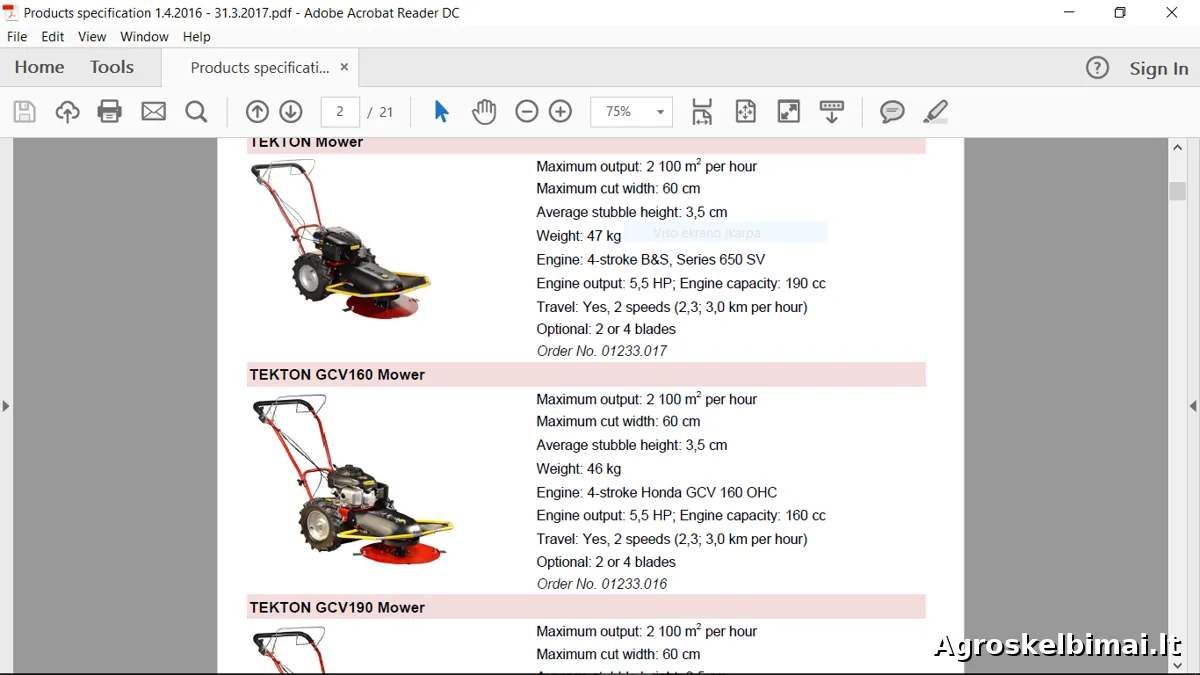Close the Products specification tab
The width and height of the screenshot is (1200, 675).
[x=344, y=67]
